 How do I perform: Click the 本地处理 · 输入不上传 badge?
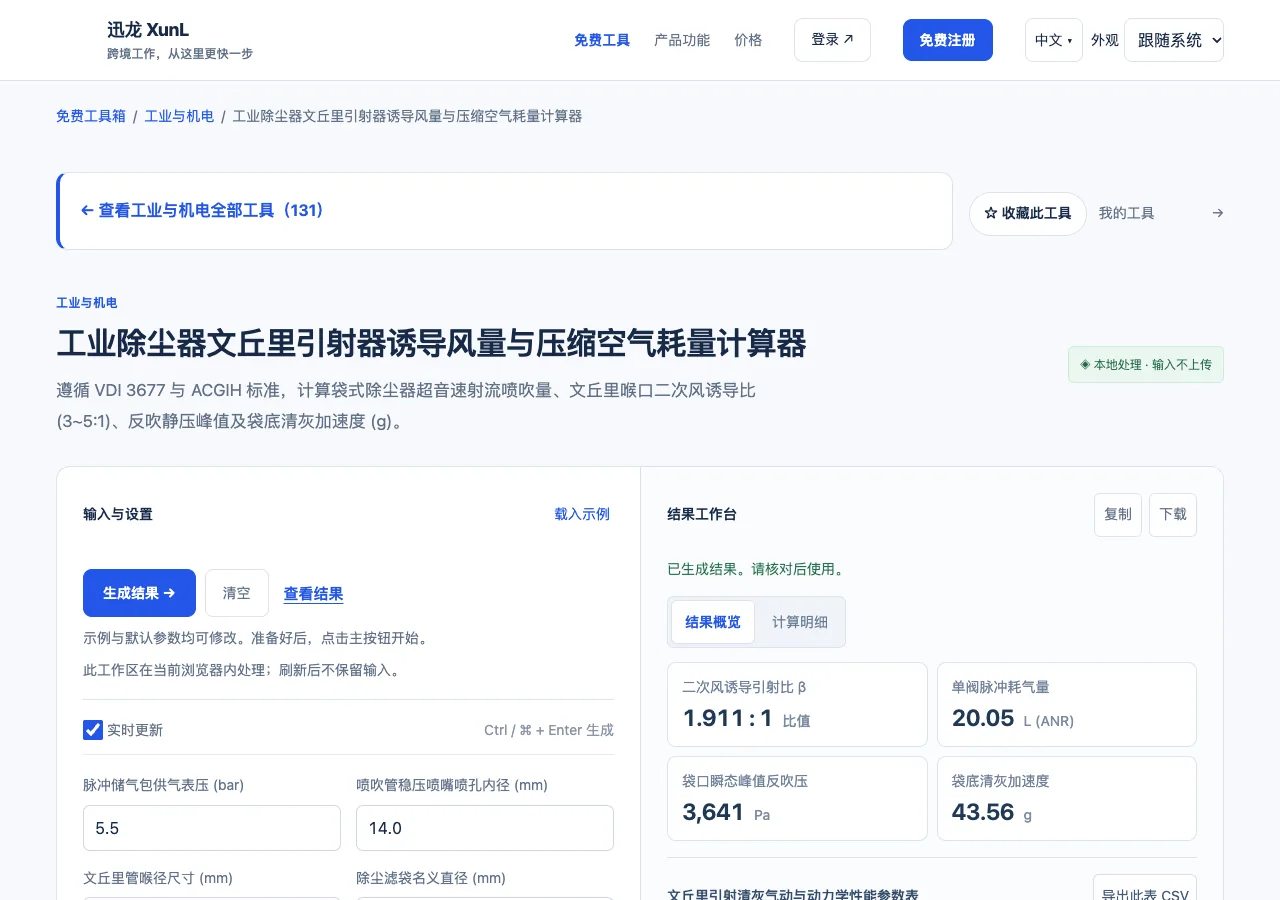pos(1146,365)
